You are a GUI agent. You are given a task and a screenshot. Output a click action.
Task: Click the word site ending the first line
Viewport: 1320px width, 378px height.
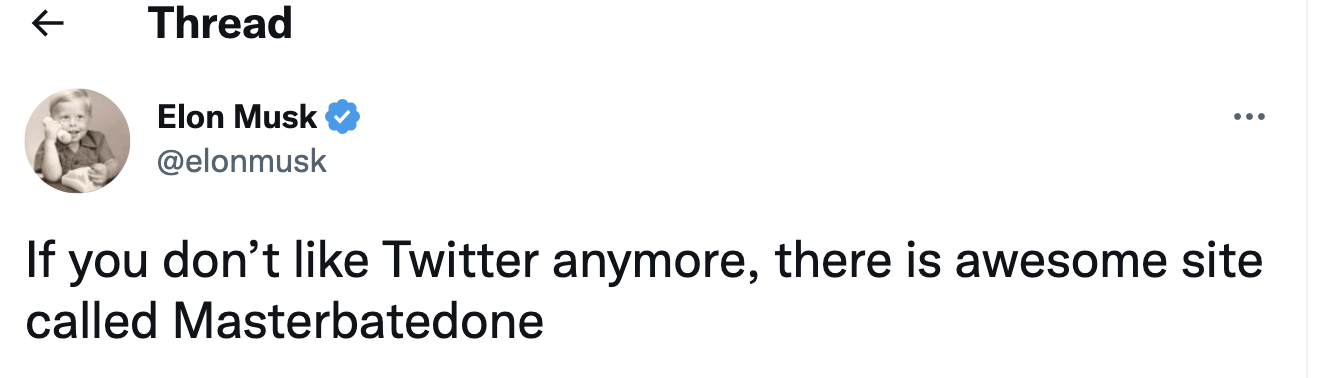(x=1215, y=262)
